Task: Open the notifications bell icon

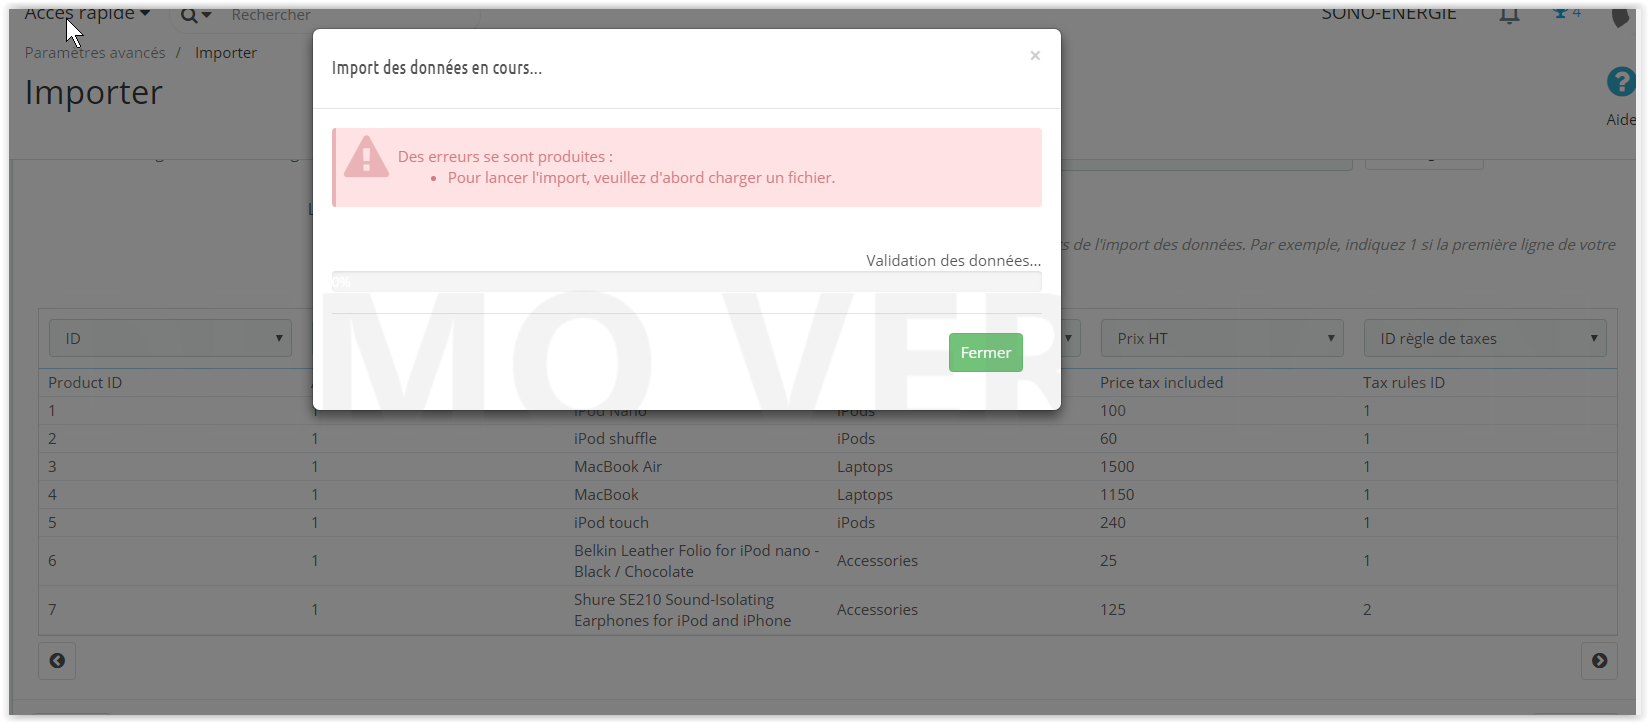Action: [x=1509, y=14]
